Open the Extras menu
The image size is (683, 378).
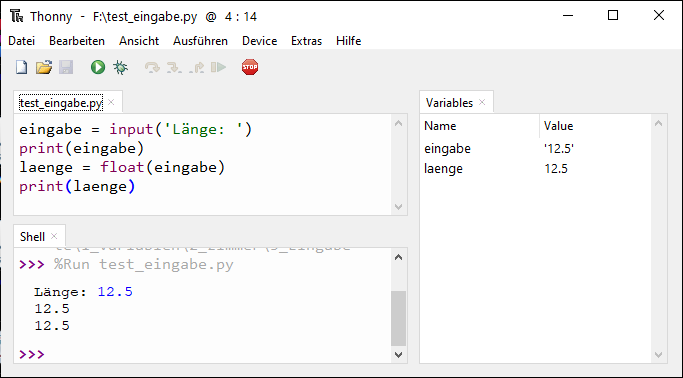click(x=307, y=41)
